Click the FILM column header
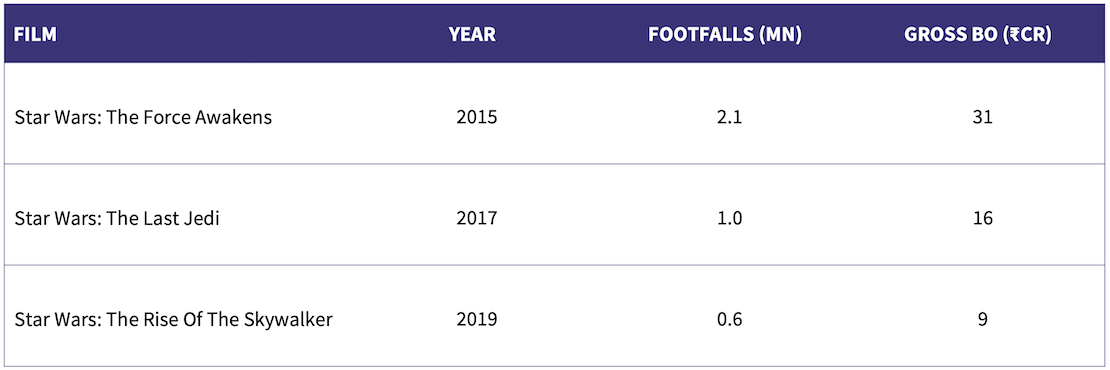This screenshot has width=1110, height=370. 35,35
